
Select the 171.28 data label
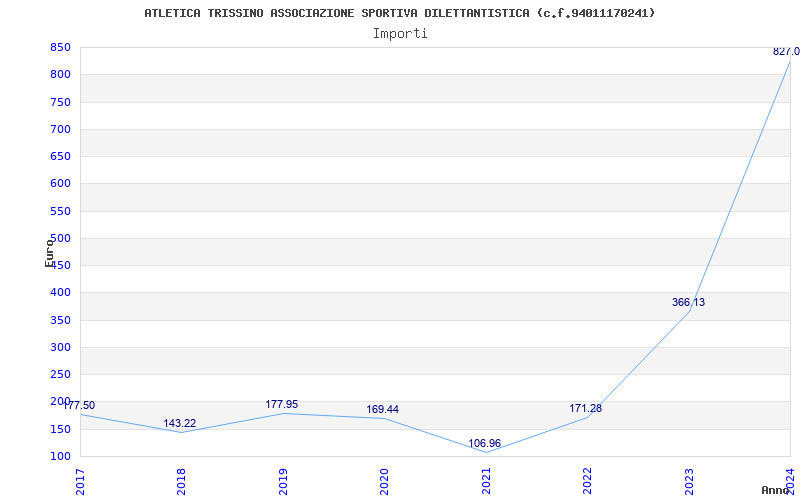[586, 409]
